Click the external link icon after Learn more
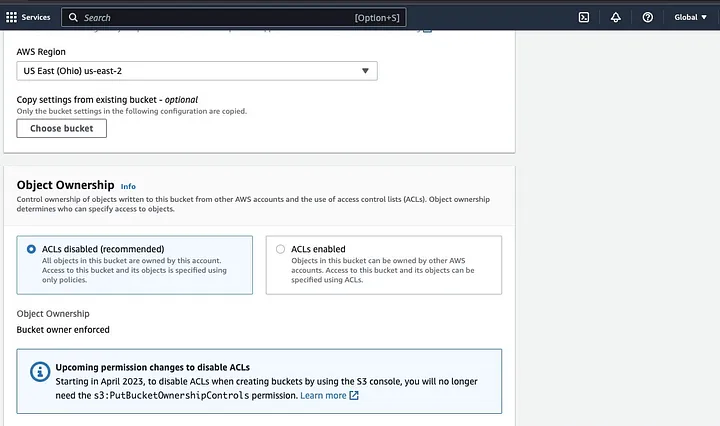Image resolution: width=720 pixels, height=426 pixels. (x=354, y=396)
